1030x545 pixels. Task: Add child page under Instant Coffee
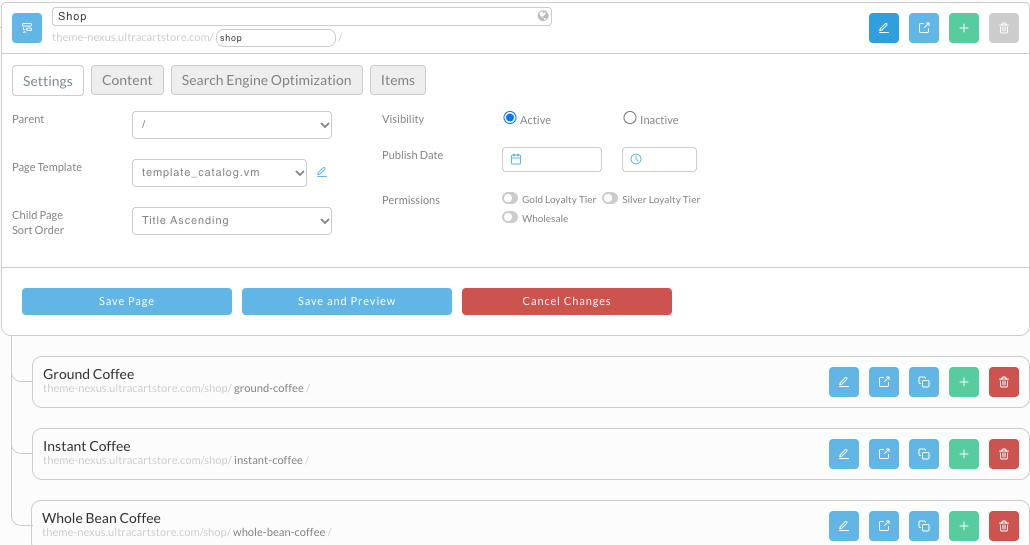pyautogui.click(x=964, y=454)
